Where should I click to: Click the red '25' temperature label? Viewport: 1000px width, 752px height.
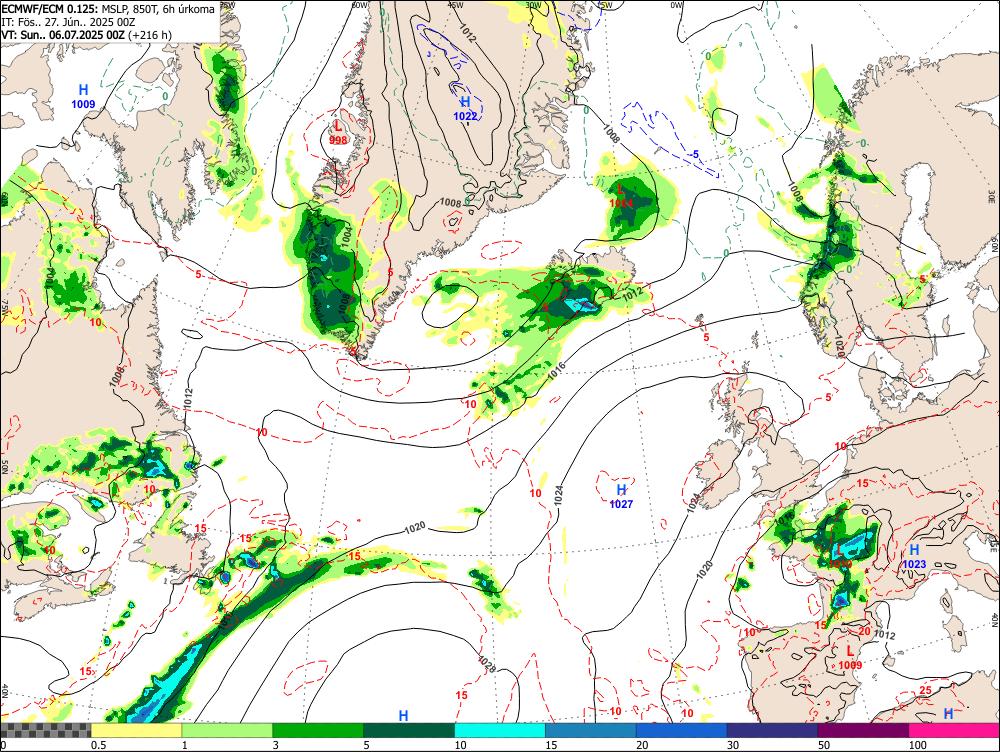pyautogui.click(x=925, y=690)
